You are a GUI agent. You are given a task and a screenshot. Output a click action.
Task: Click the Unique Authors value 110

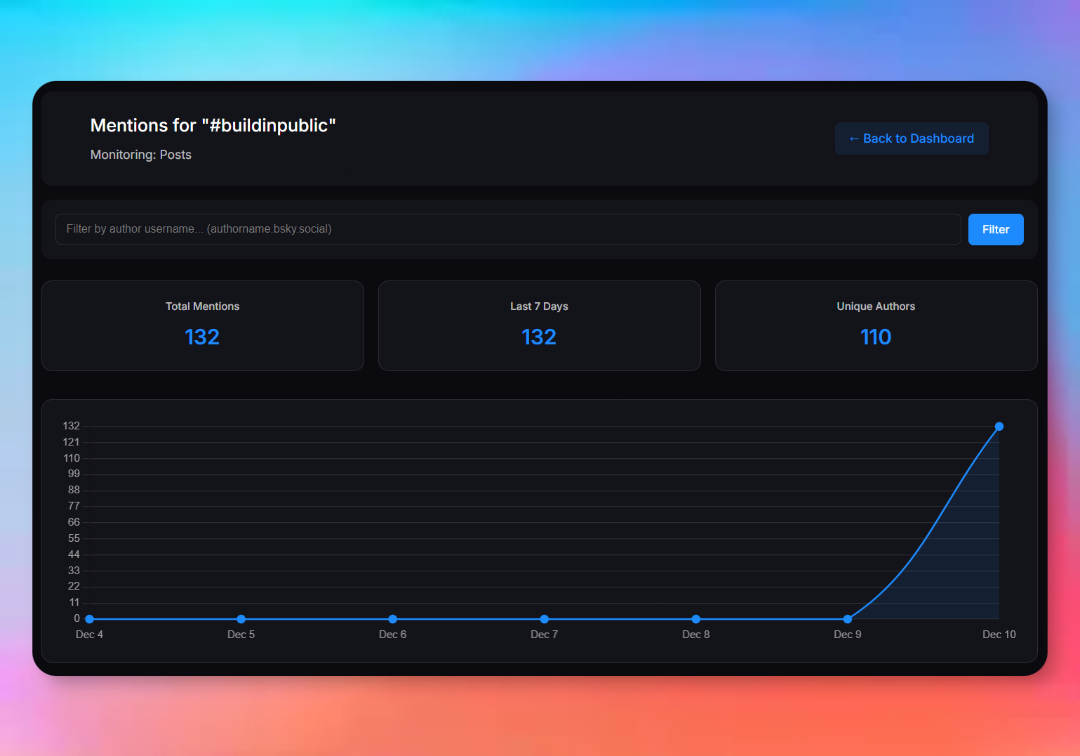[875, 337]
